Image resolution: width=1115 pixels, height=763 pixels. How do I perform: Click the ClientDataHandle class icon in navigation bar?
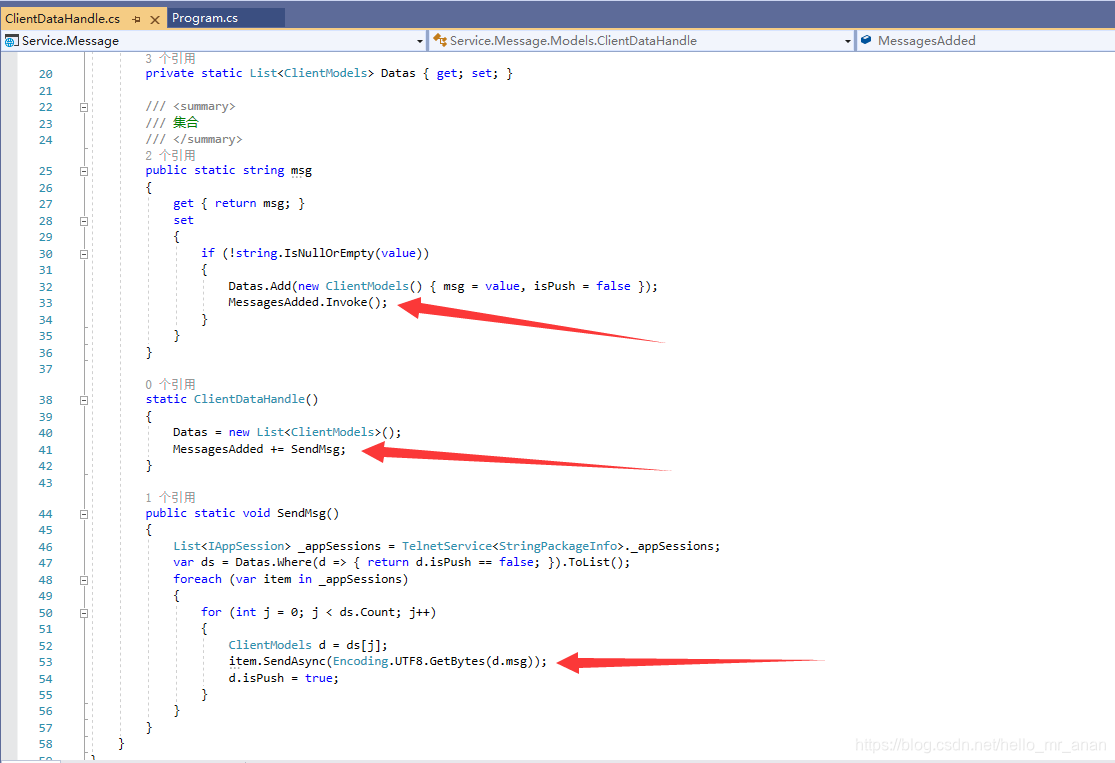coord(440,41)
